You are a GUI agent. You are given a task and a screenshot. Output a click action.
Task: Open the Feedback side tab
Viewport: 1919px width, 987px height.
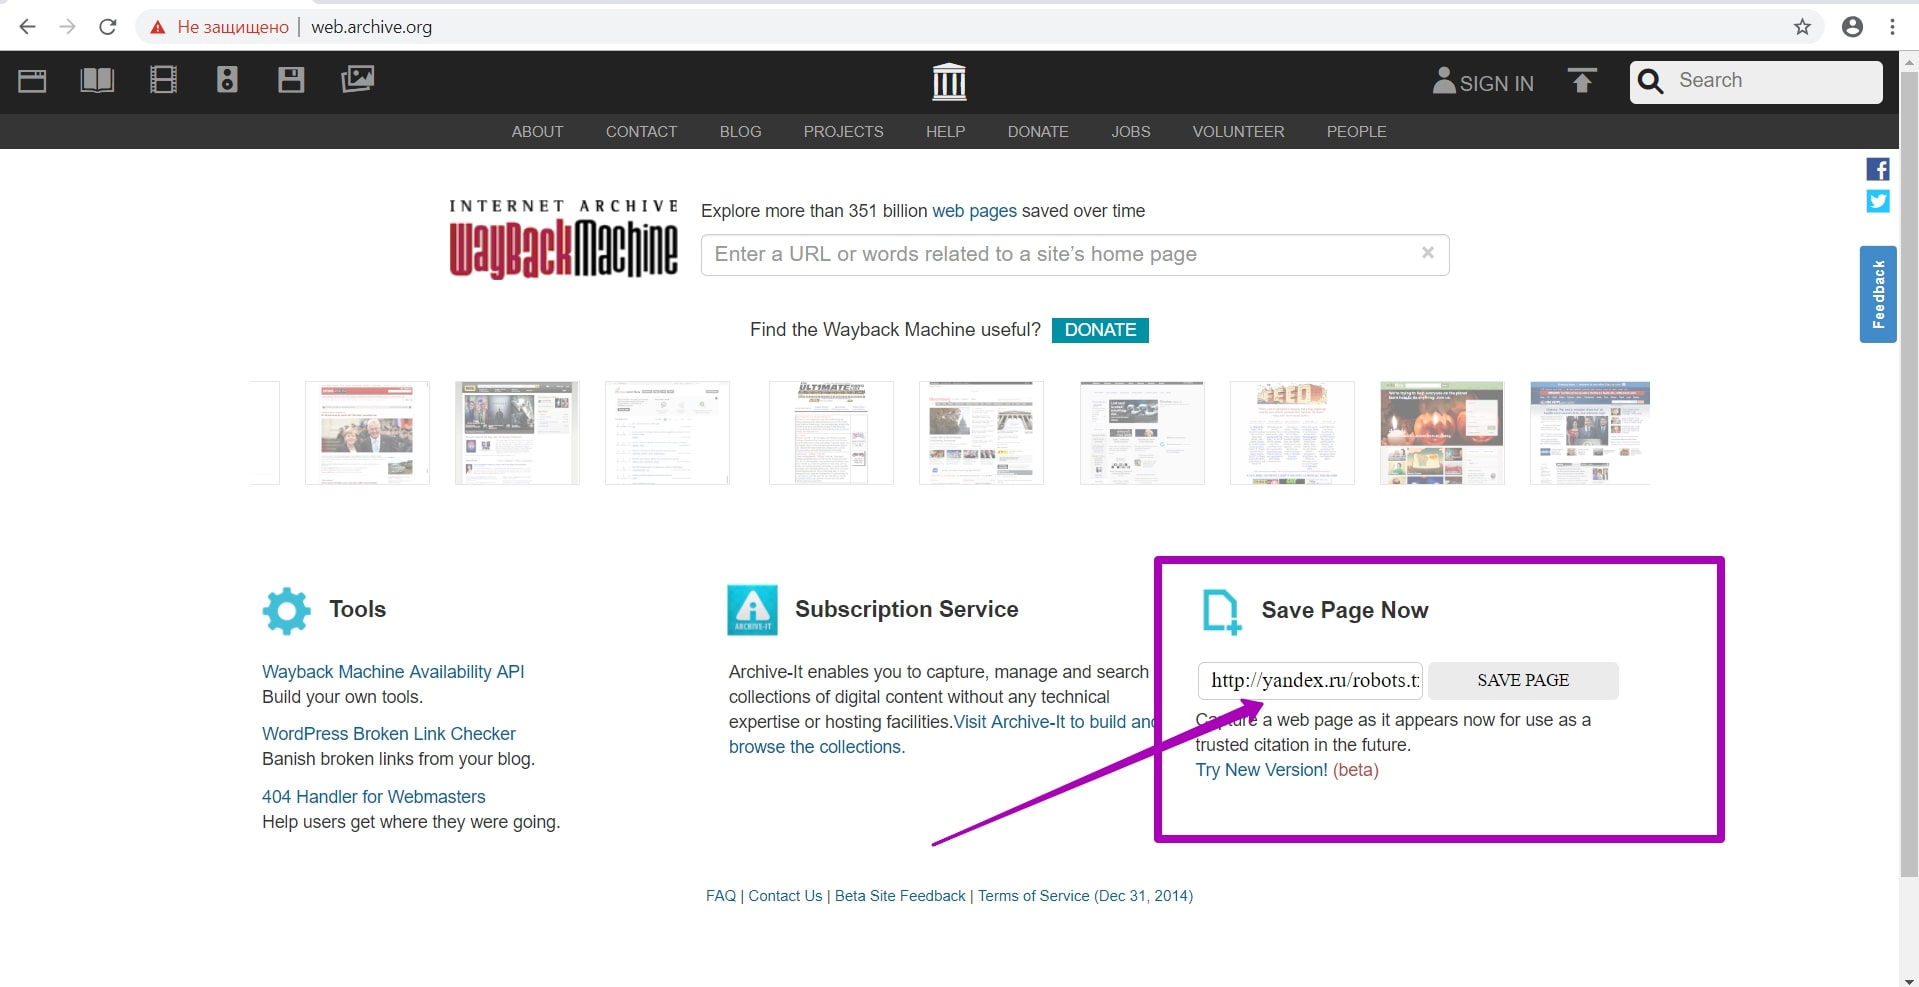pos(1878,294)
